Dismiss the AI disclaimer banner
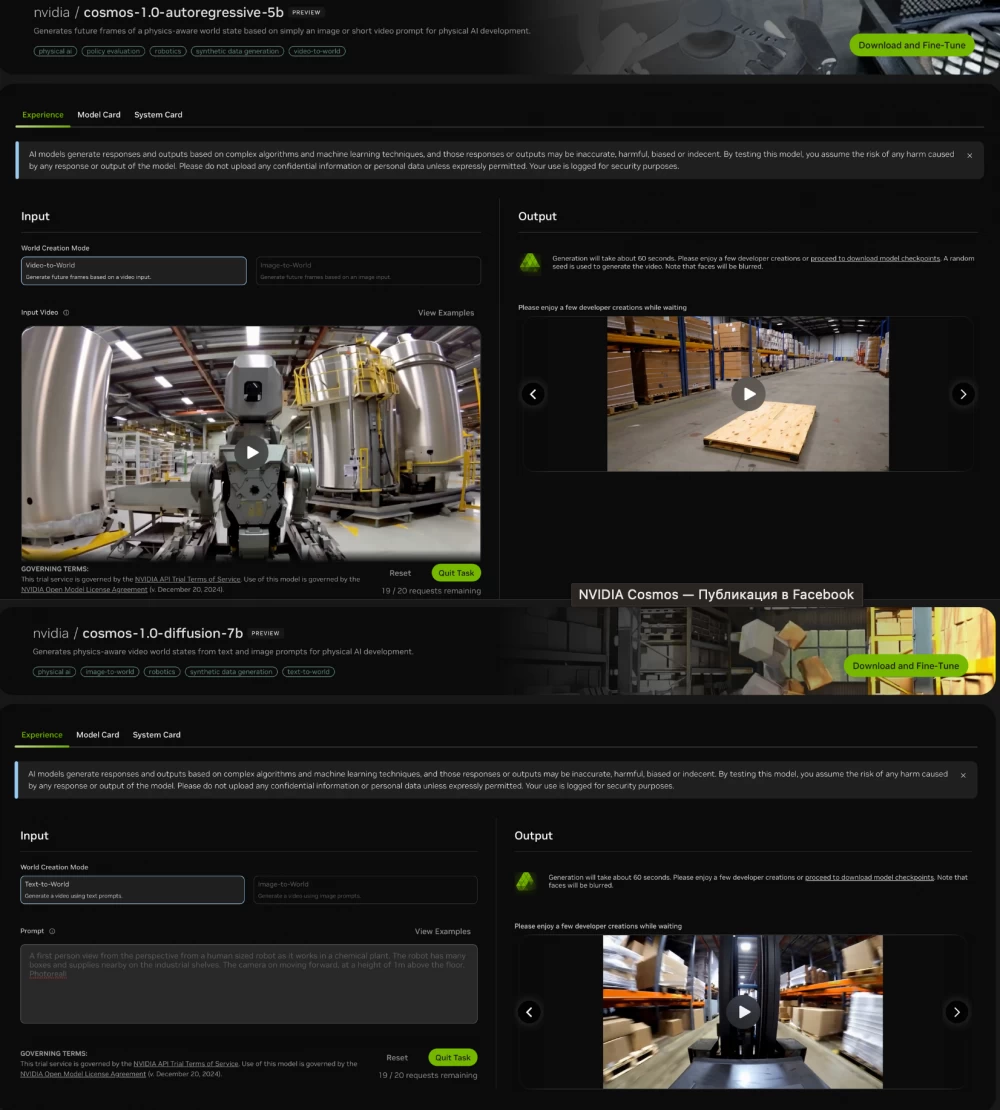The image size is (1000, 1110). (x=968, y=155)
